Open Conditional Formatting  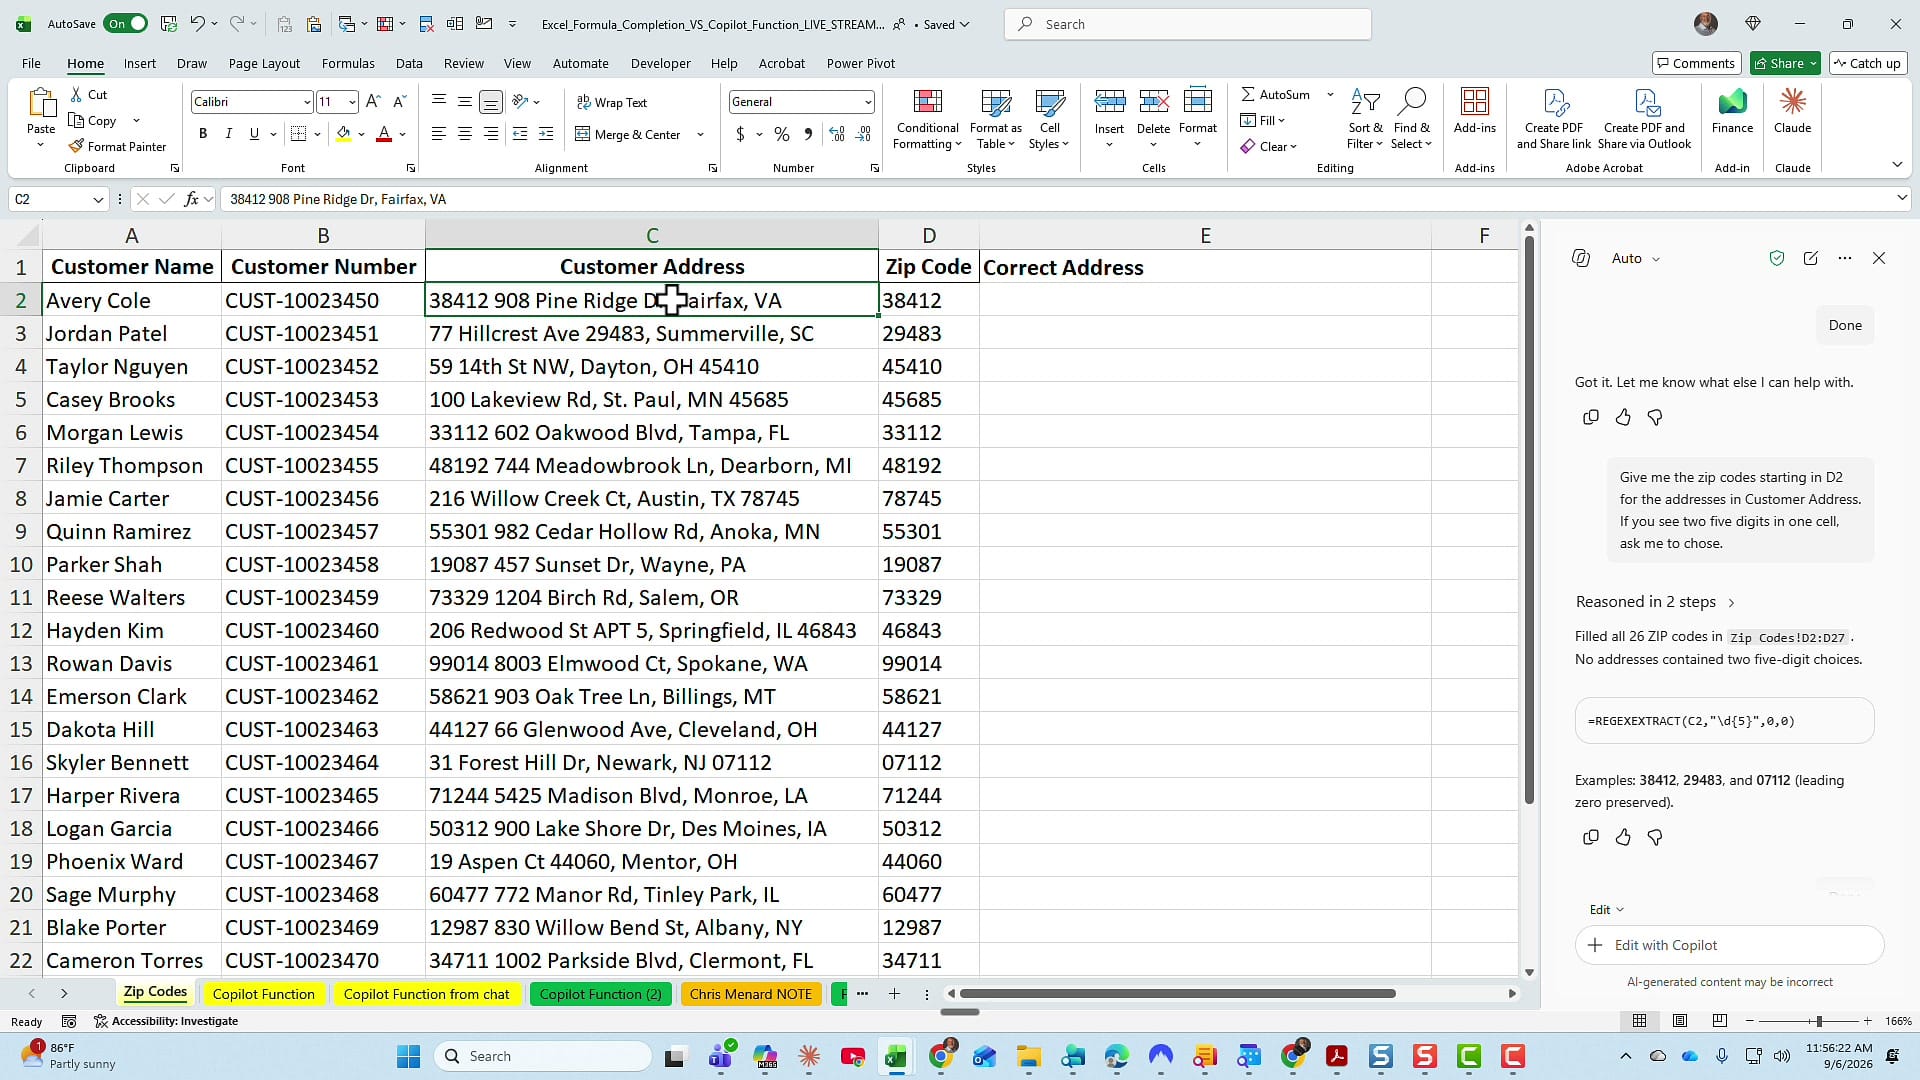927,119
